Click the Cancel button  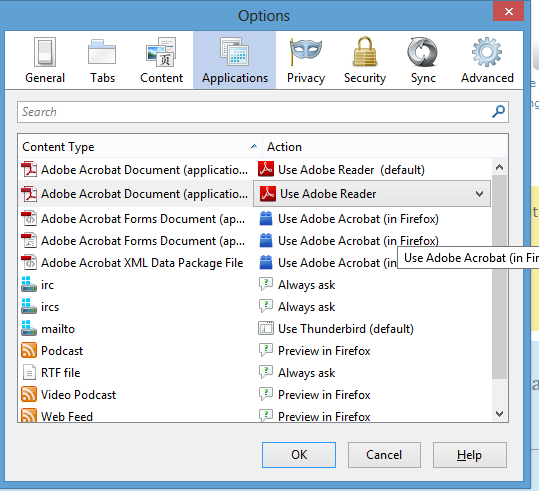[x=384, y=455]
